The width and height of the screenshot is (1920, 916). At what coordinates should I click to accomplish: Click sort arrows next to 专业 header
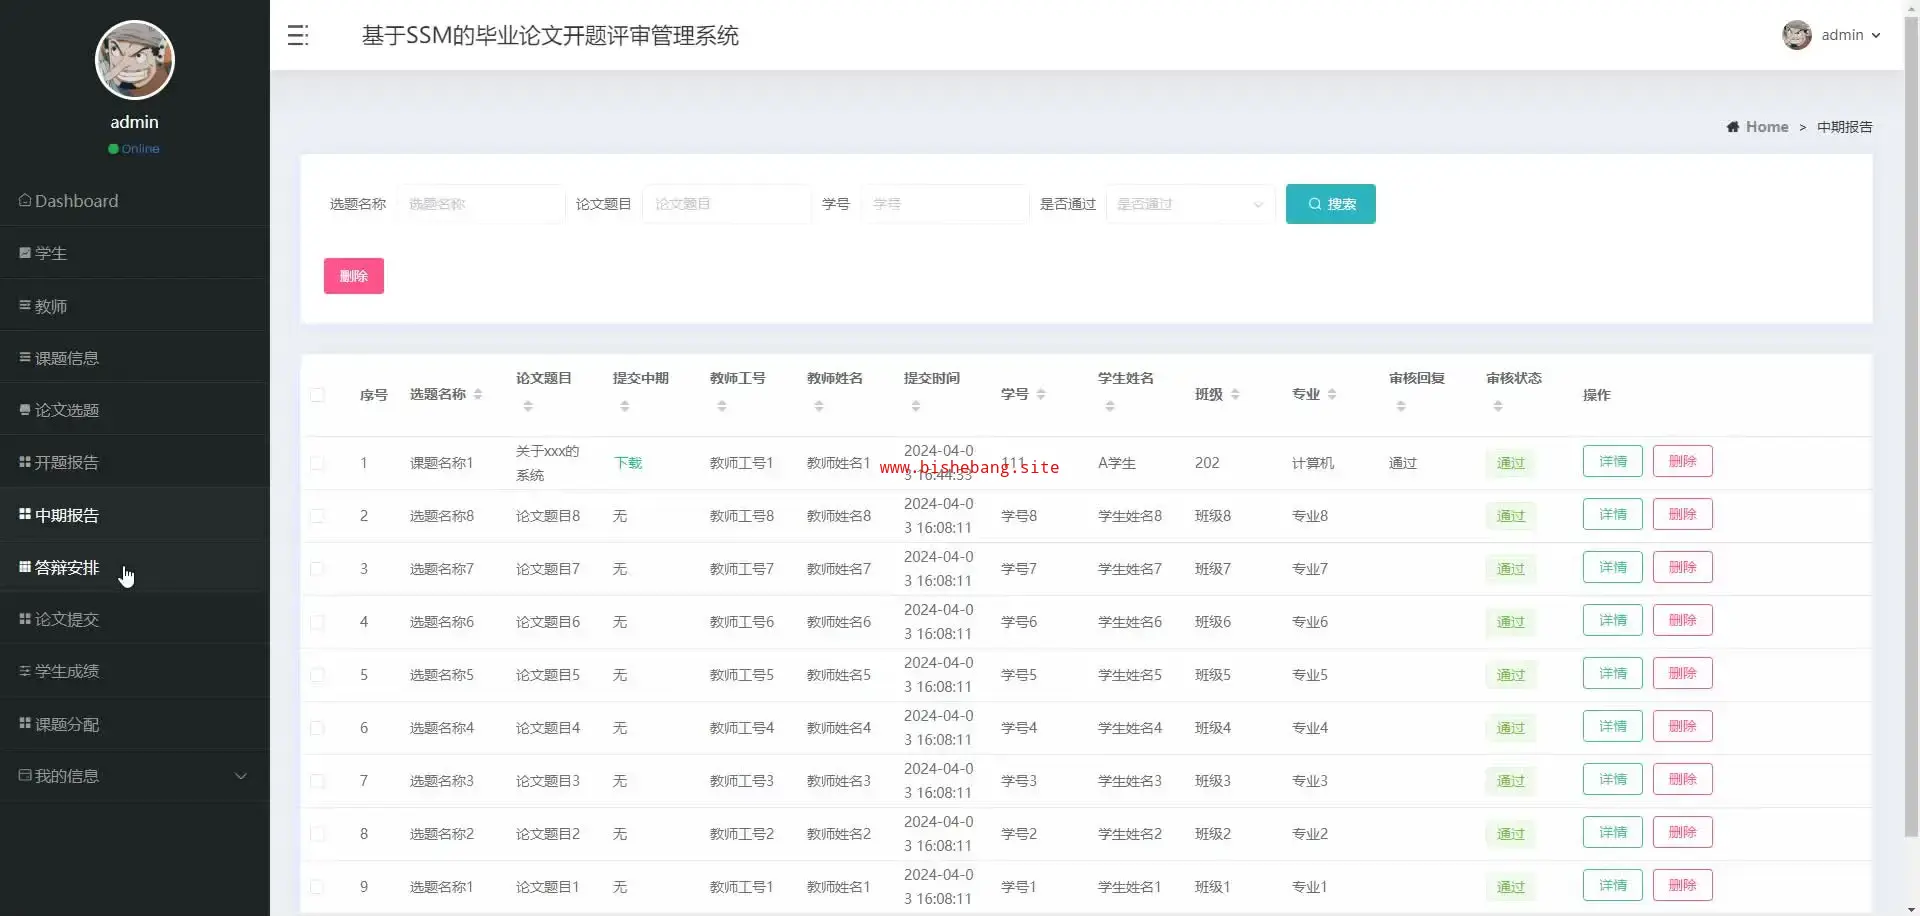[x=1332, y=395]
